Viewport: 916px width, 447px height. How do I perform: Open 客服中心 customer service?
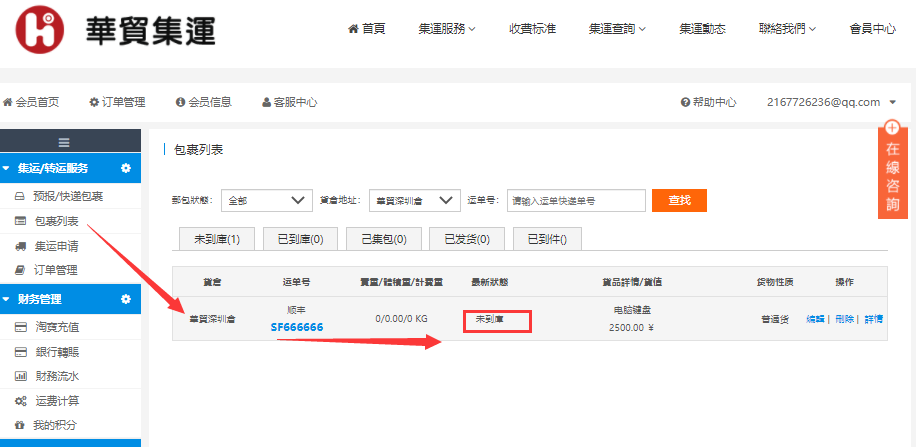click(x=289, y=102)
